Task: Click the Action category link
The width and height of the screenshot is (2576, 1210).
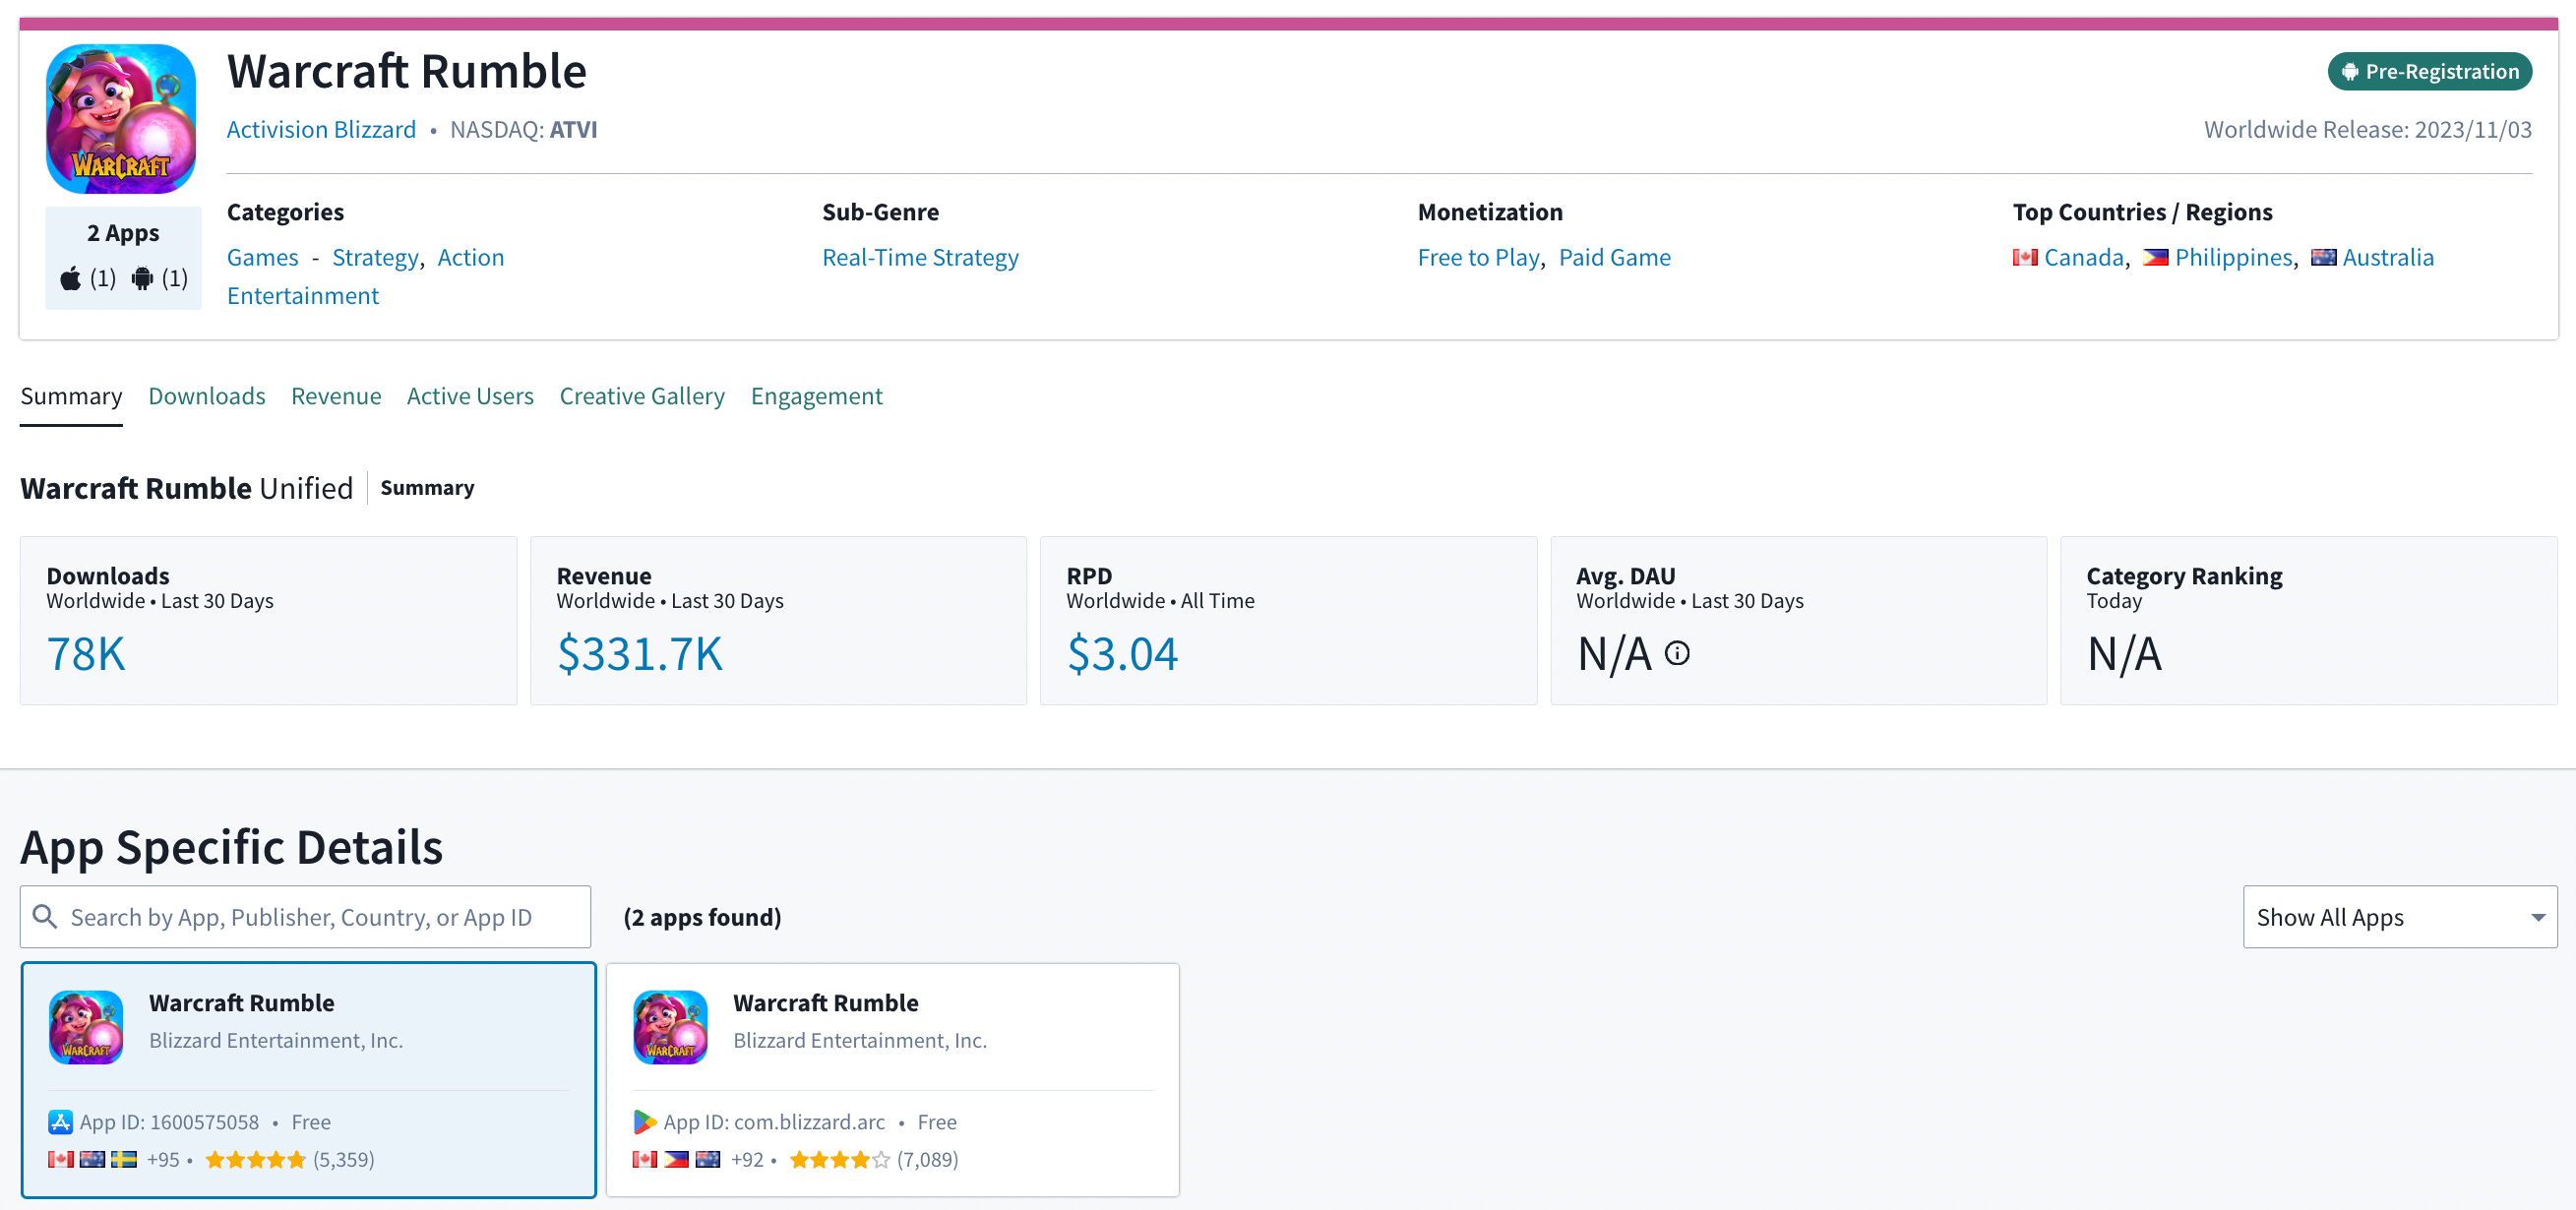Action: (471, 257)
